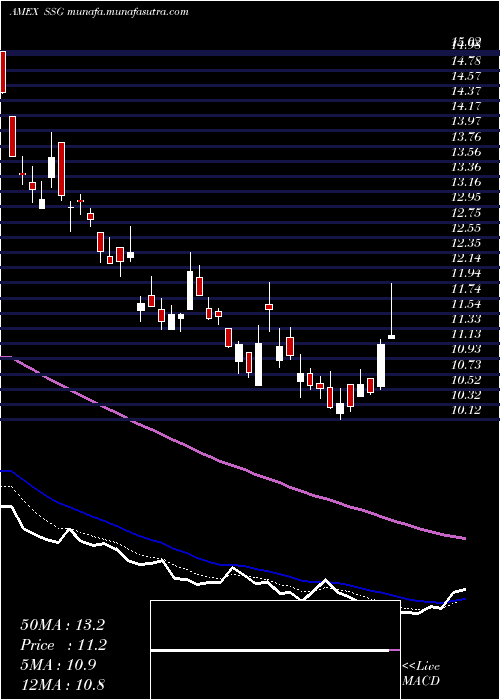Select the 11.33 price axis label
This screenshot has height=700, width=500.
point(466,319)
